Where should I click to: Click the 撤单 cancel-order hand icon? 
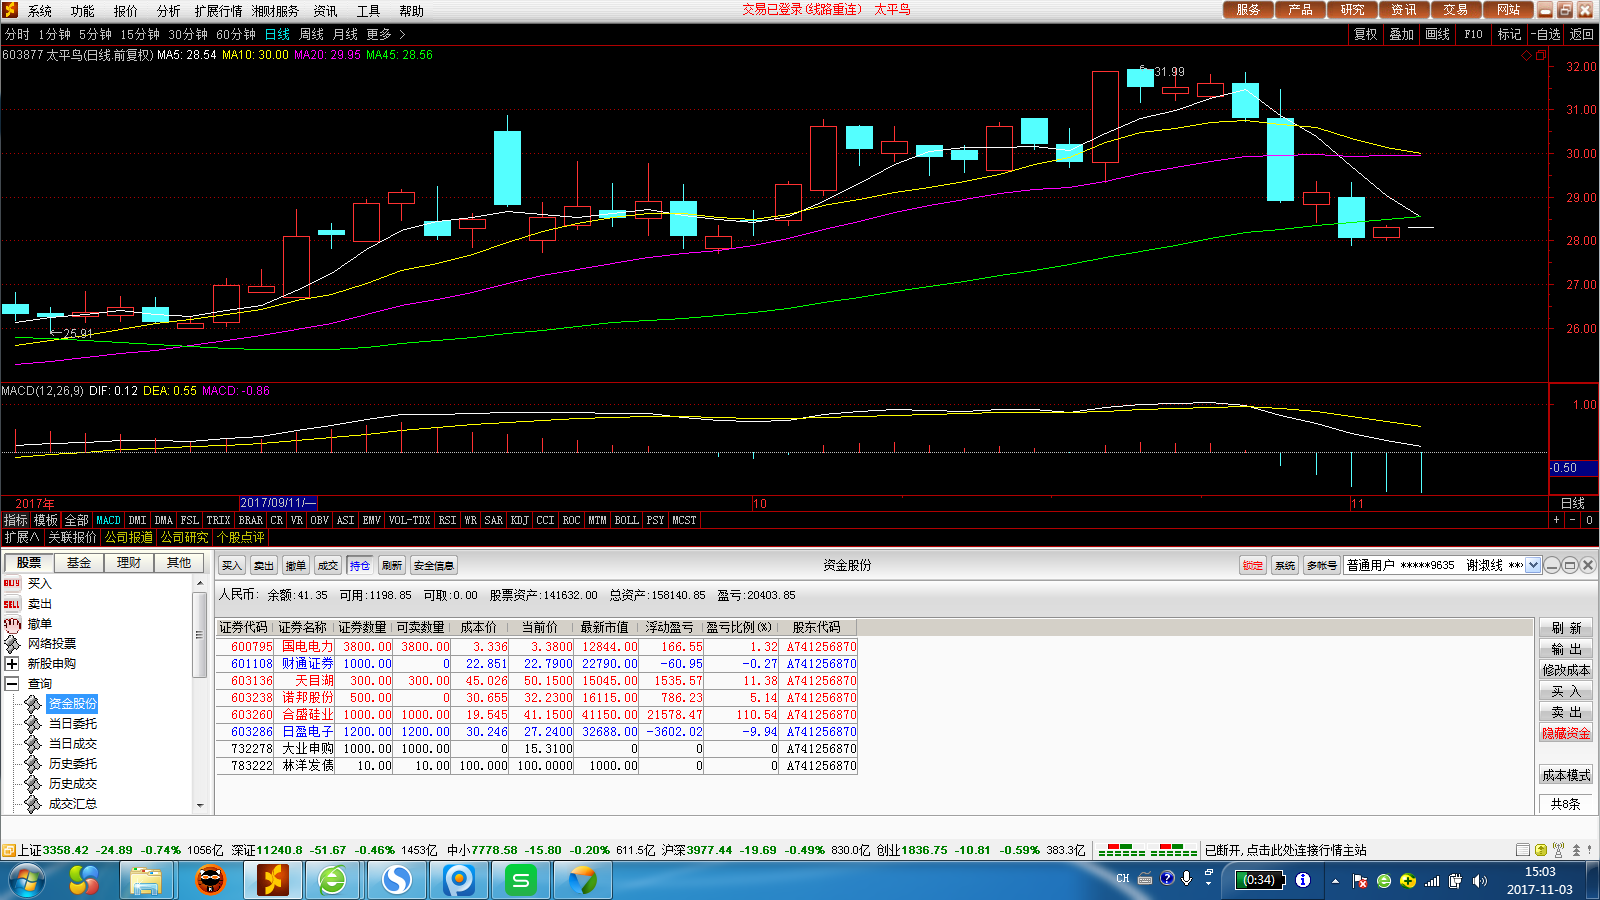point(12,624)
